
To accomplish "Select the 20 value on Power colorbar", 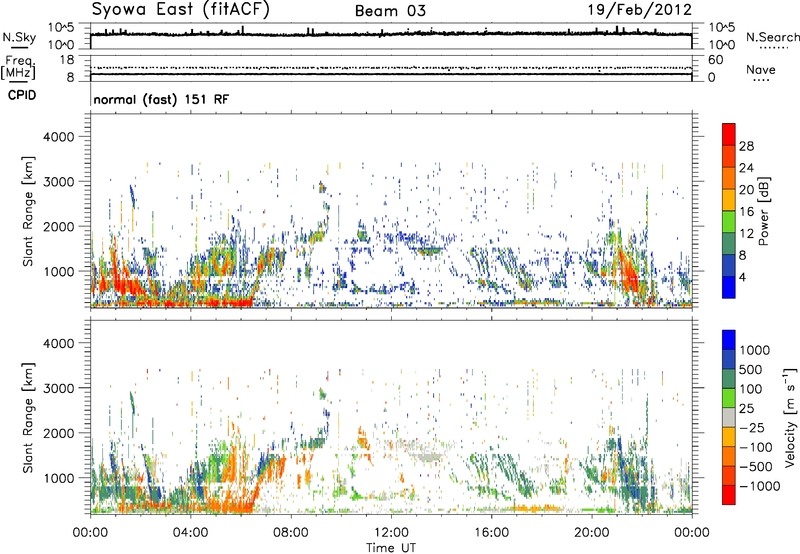I will click(746, 190).
